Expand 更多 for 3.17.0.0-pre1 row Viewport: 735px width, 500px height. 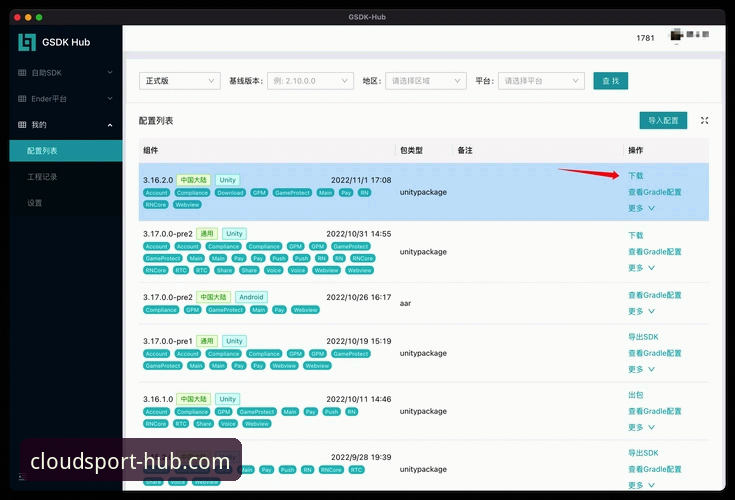pyautogui.click(x=641, y=369)
